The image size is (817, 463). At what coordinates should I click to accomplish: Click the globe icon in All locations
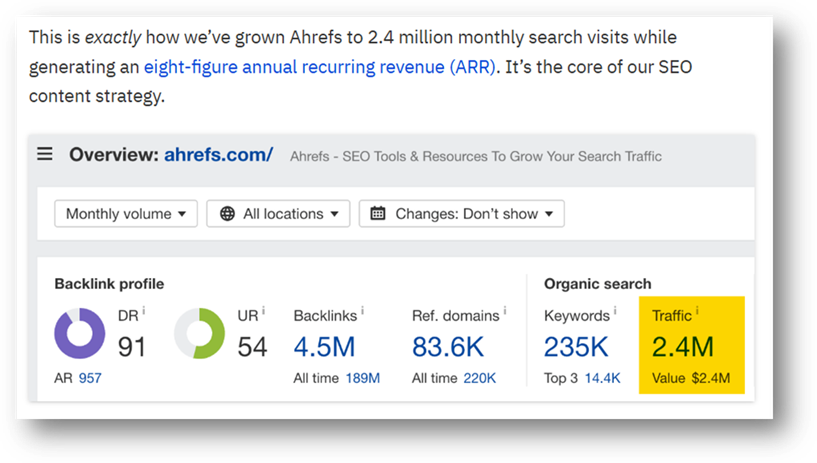[227, 213]
